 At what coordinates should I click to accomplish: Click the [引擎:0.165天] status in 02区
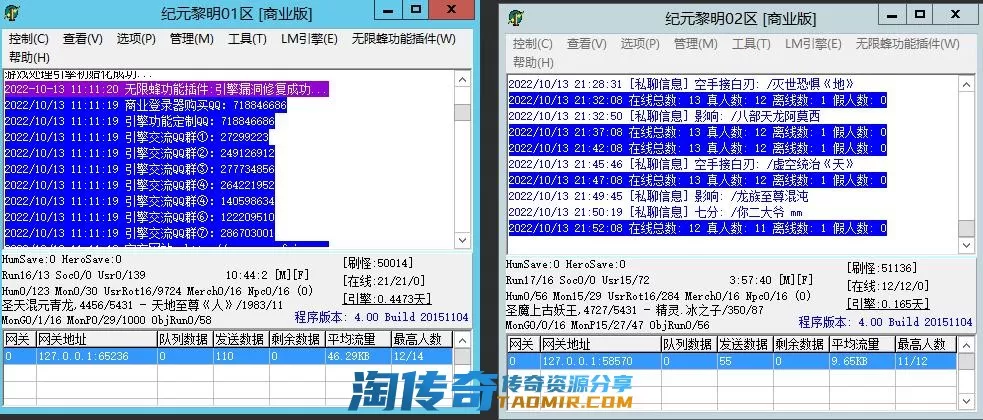[x=887, y=304]
